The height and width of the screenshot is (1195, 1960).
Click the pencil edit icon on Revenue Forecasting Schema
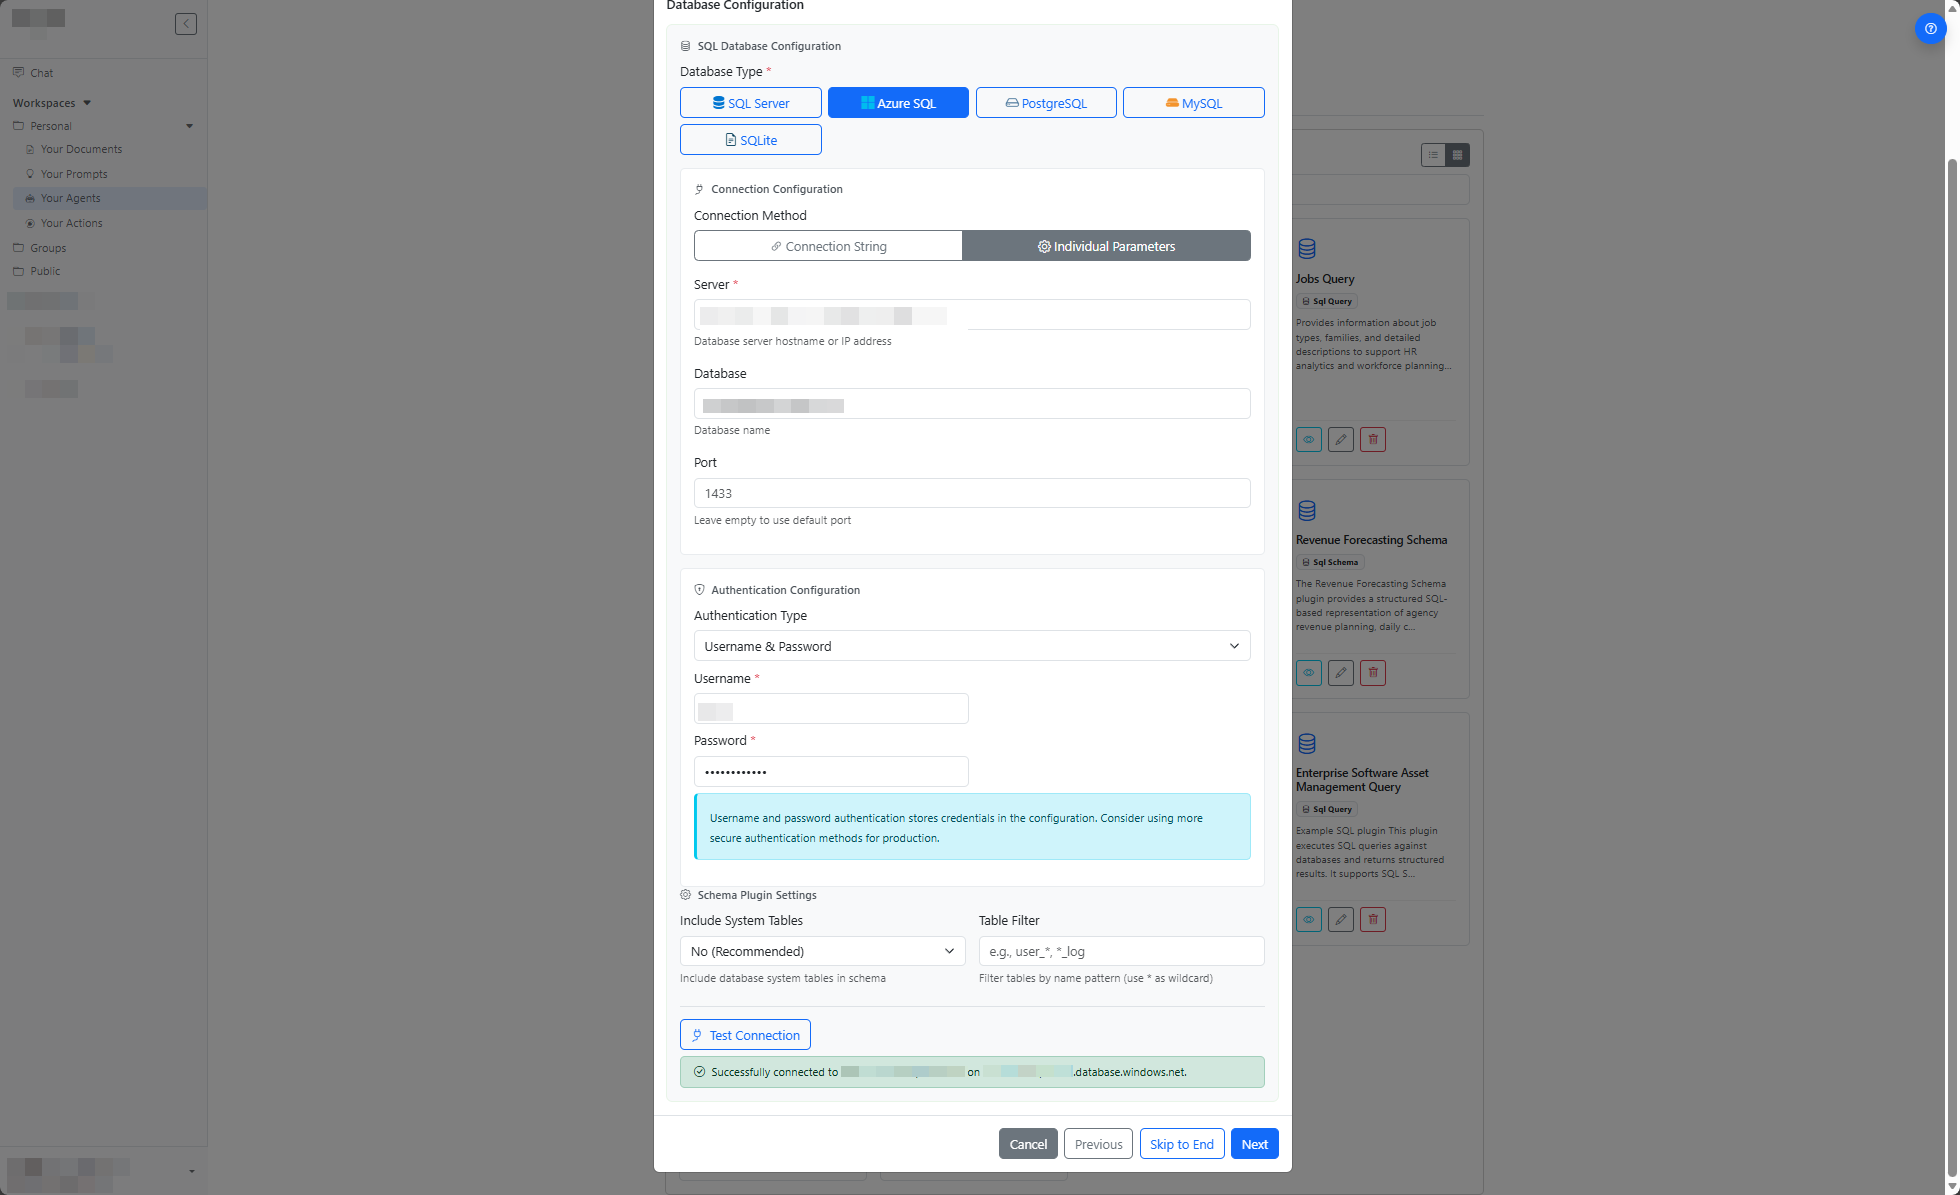tap(1341, 673)
